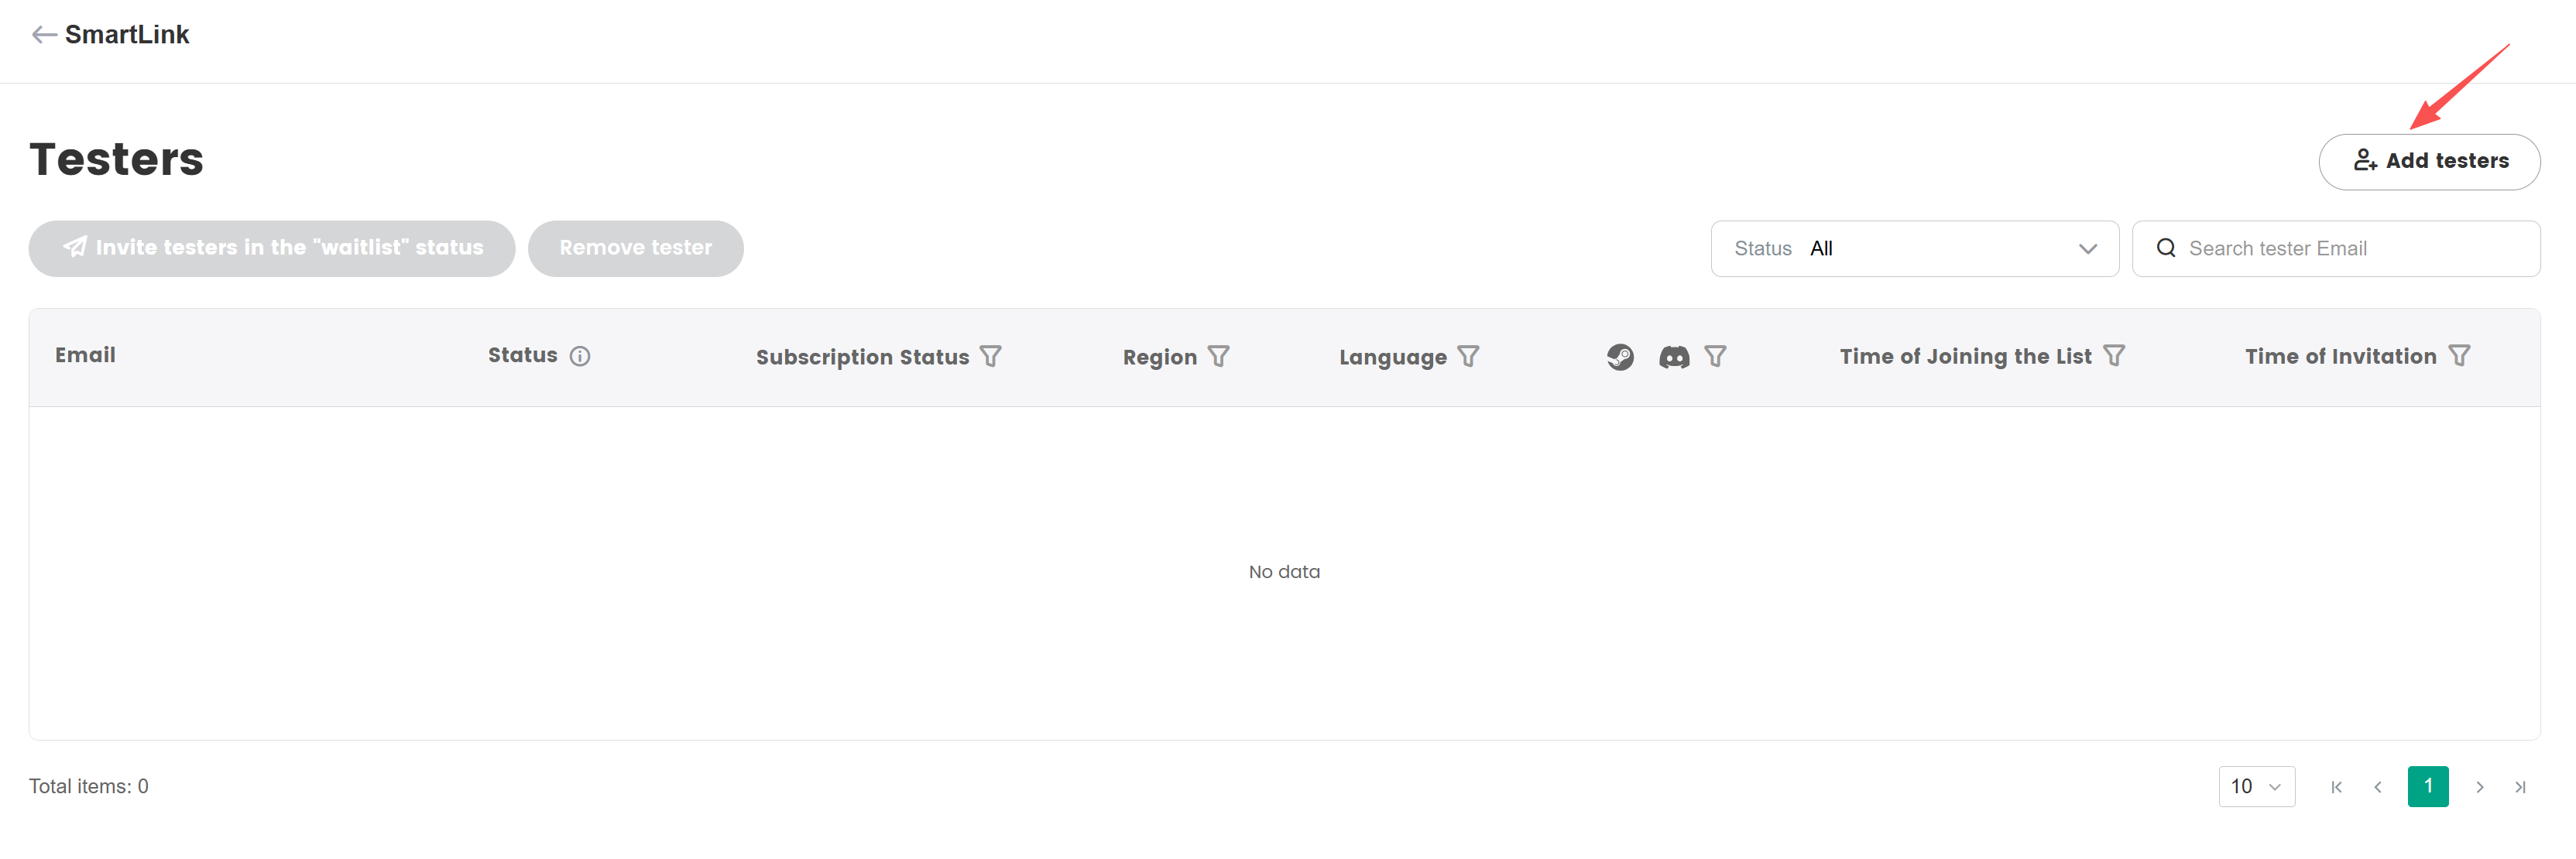
Task: Focus the Search tester Email field
Action: tap(2350, 248)
